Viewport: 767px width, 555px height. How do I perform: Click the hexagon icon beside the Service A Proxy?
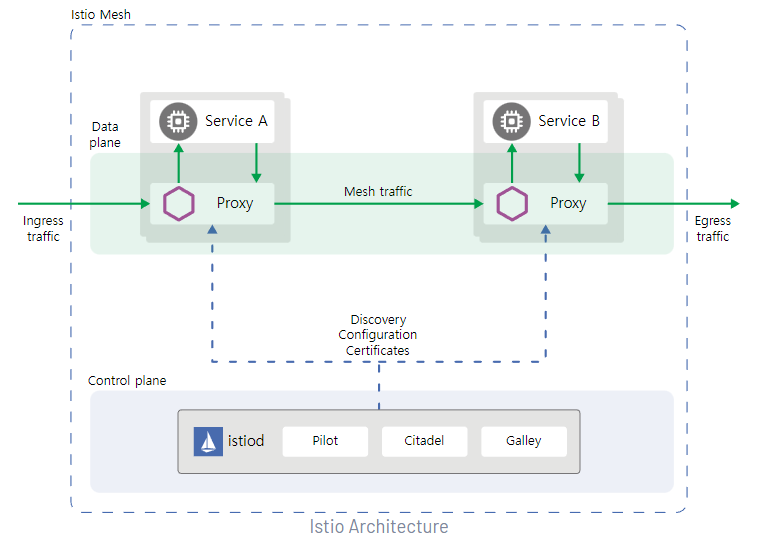tap(179, 203)
